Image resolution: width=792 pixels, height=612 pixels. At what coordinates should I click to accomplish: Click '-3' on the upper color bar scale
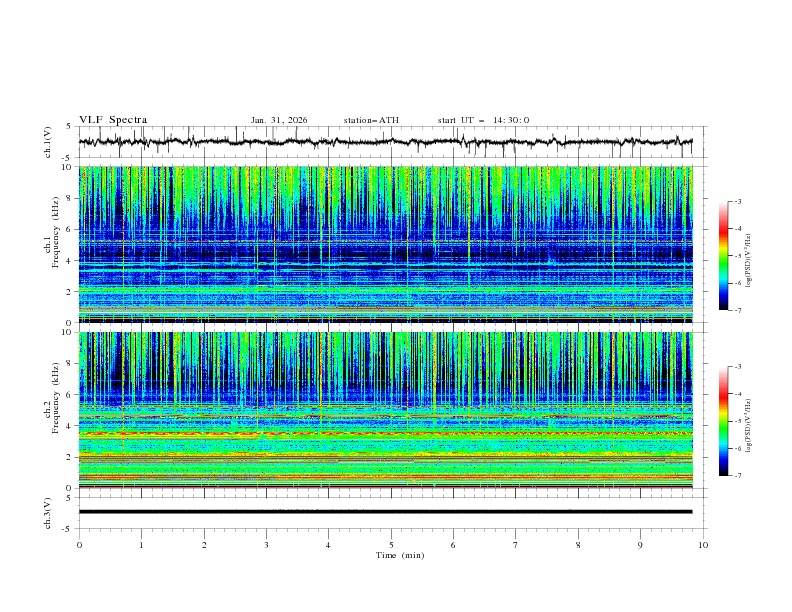point(737,201)
